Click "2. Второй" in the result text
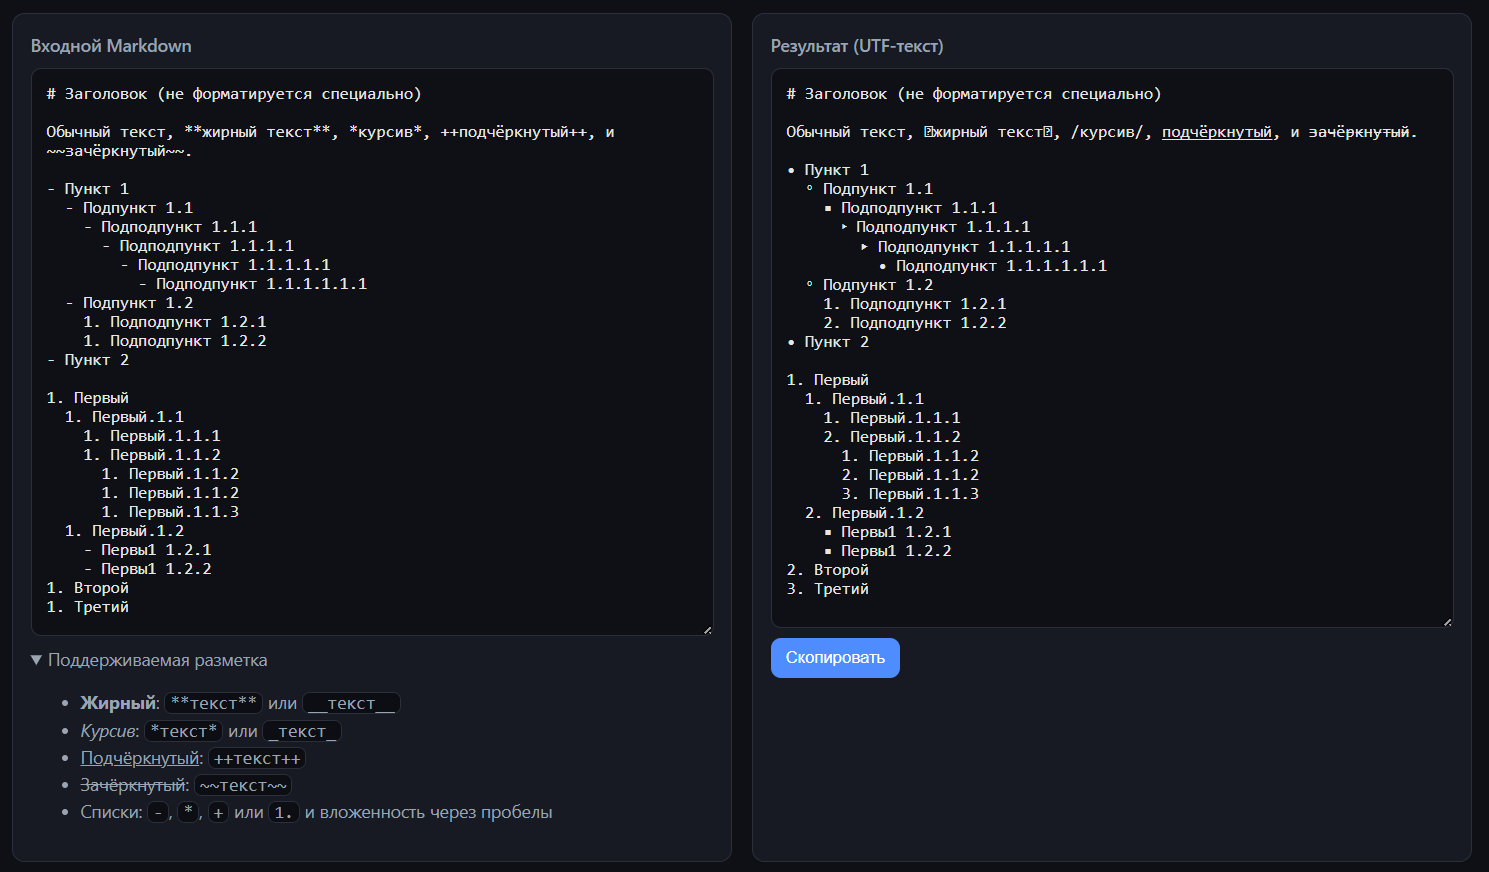 coord(828,570)
